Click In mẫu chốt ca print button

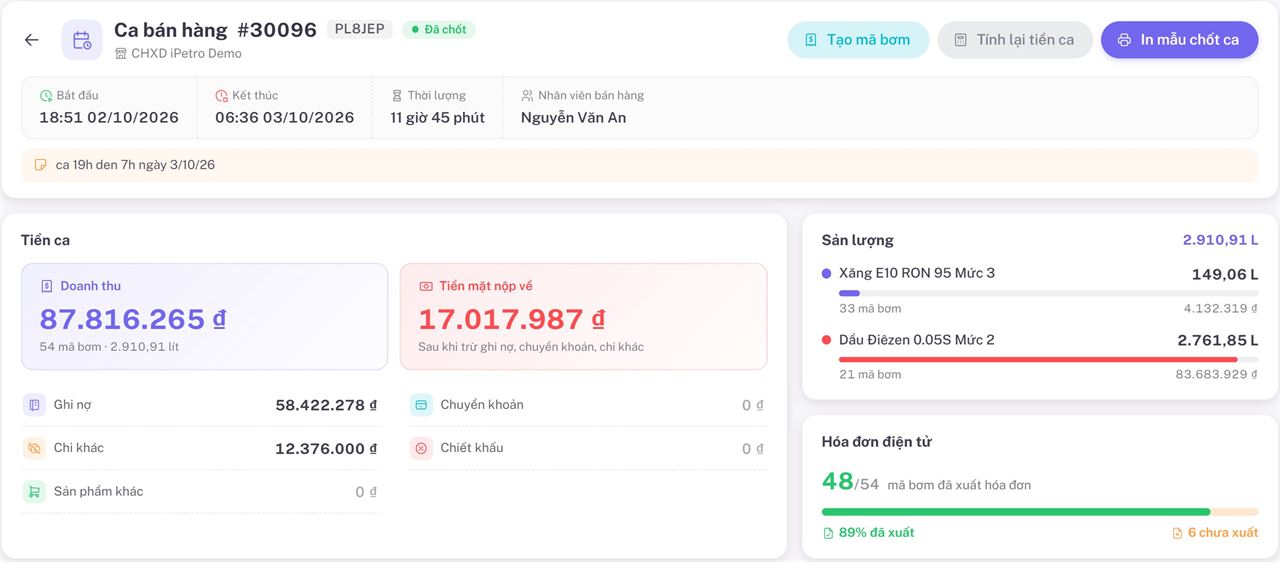click(x=1180, y=40)
